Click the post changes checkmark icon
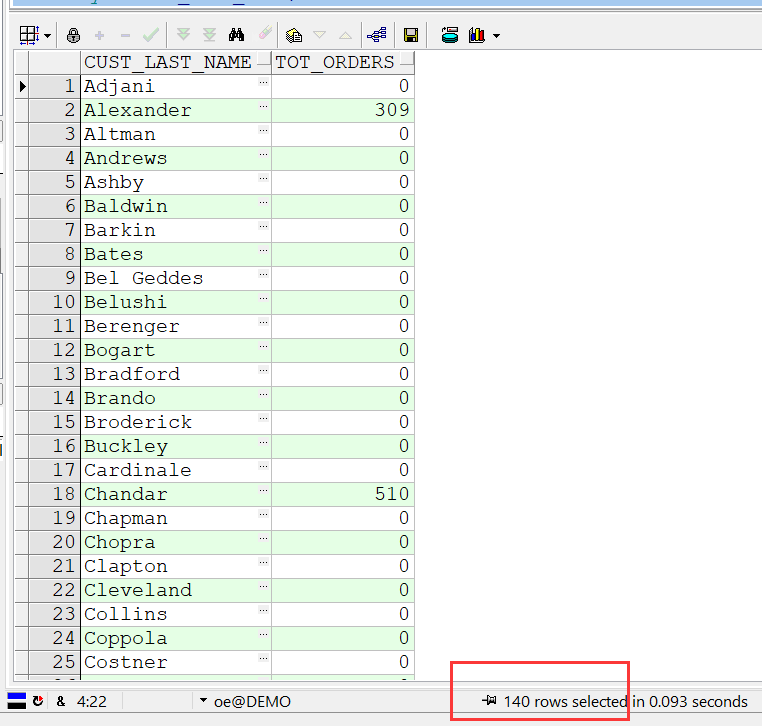 point(151,35)
